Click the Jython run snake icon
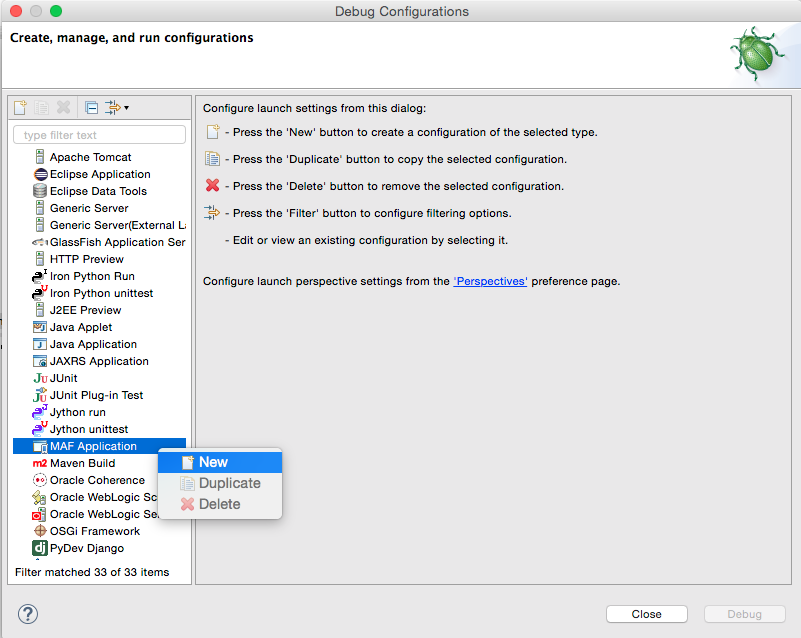 pyautogui.click(x=39, y=412)
